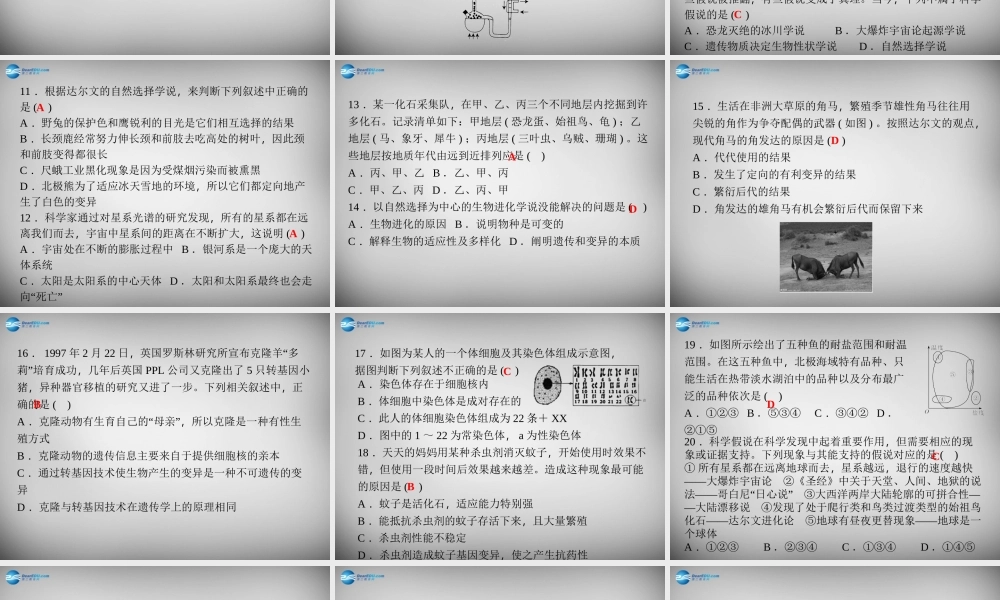Click option "A．代代使用的结果"
The height and width of the screenshot is (600, 1000).
click(742, 157)
